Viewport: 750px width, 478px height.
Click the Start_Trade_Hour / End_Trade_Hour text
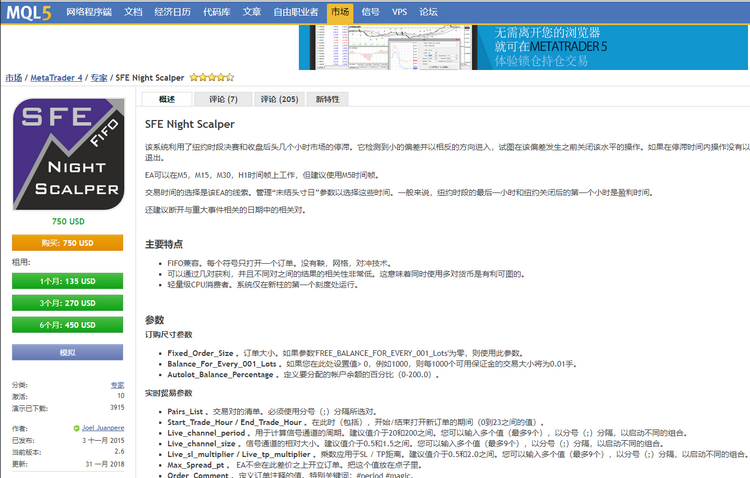point(234,422)
